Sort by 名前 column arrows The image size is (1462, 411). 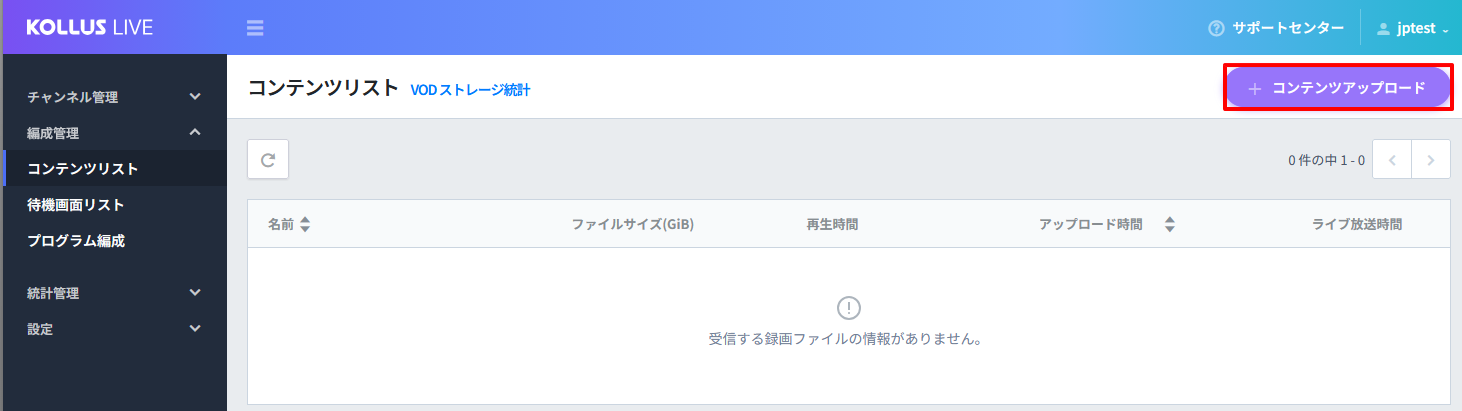(305, 225)
